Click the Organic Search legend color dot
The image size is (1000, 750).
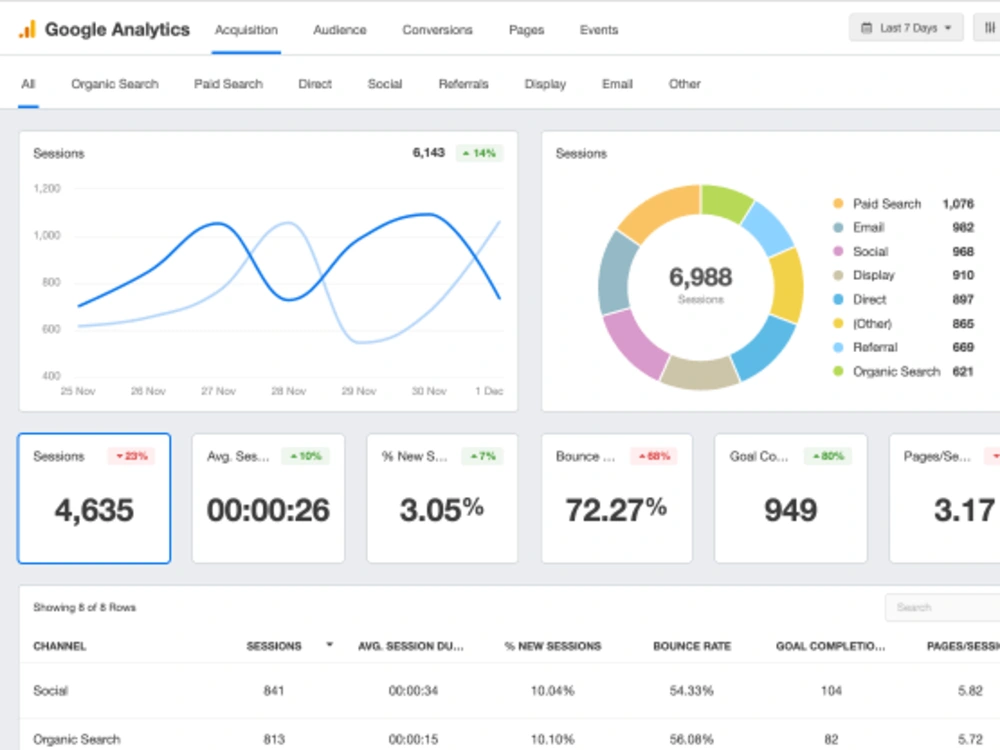(x=838, y=371)
